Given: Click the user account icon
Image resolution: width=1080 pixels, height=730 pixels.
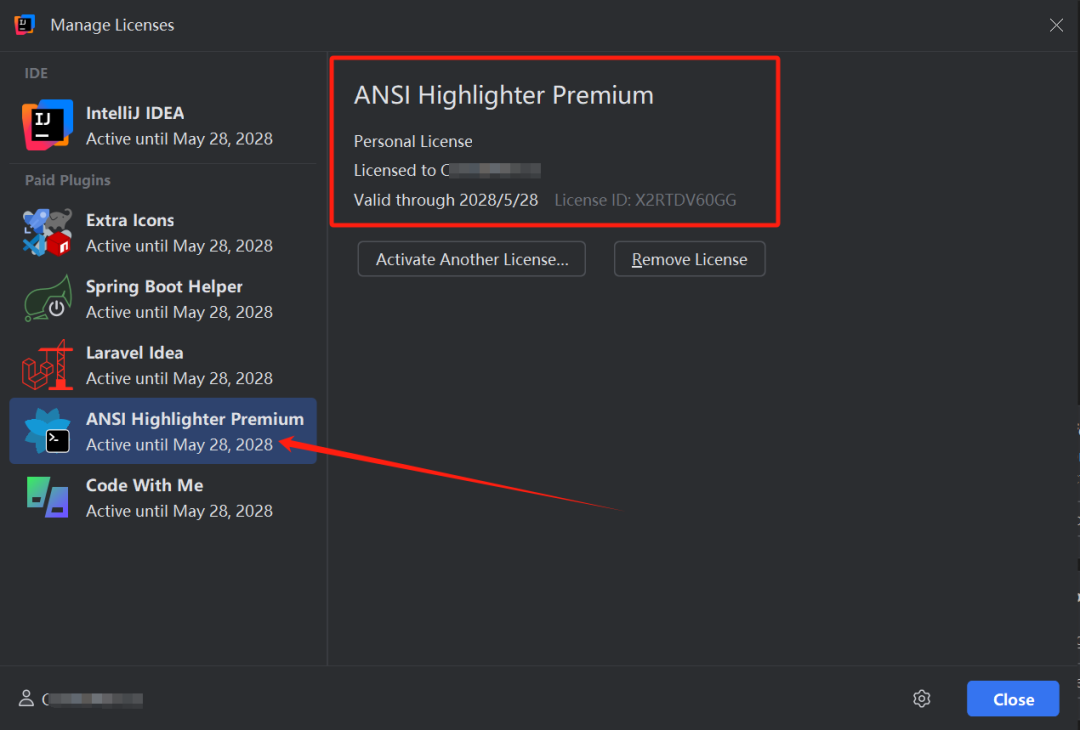Looking at the screenshot, I should tap(26, 699).
